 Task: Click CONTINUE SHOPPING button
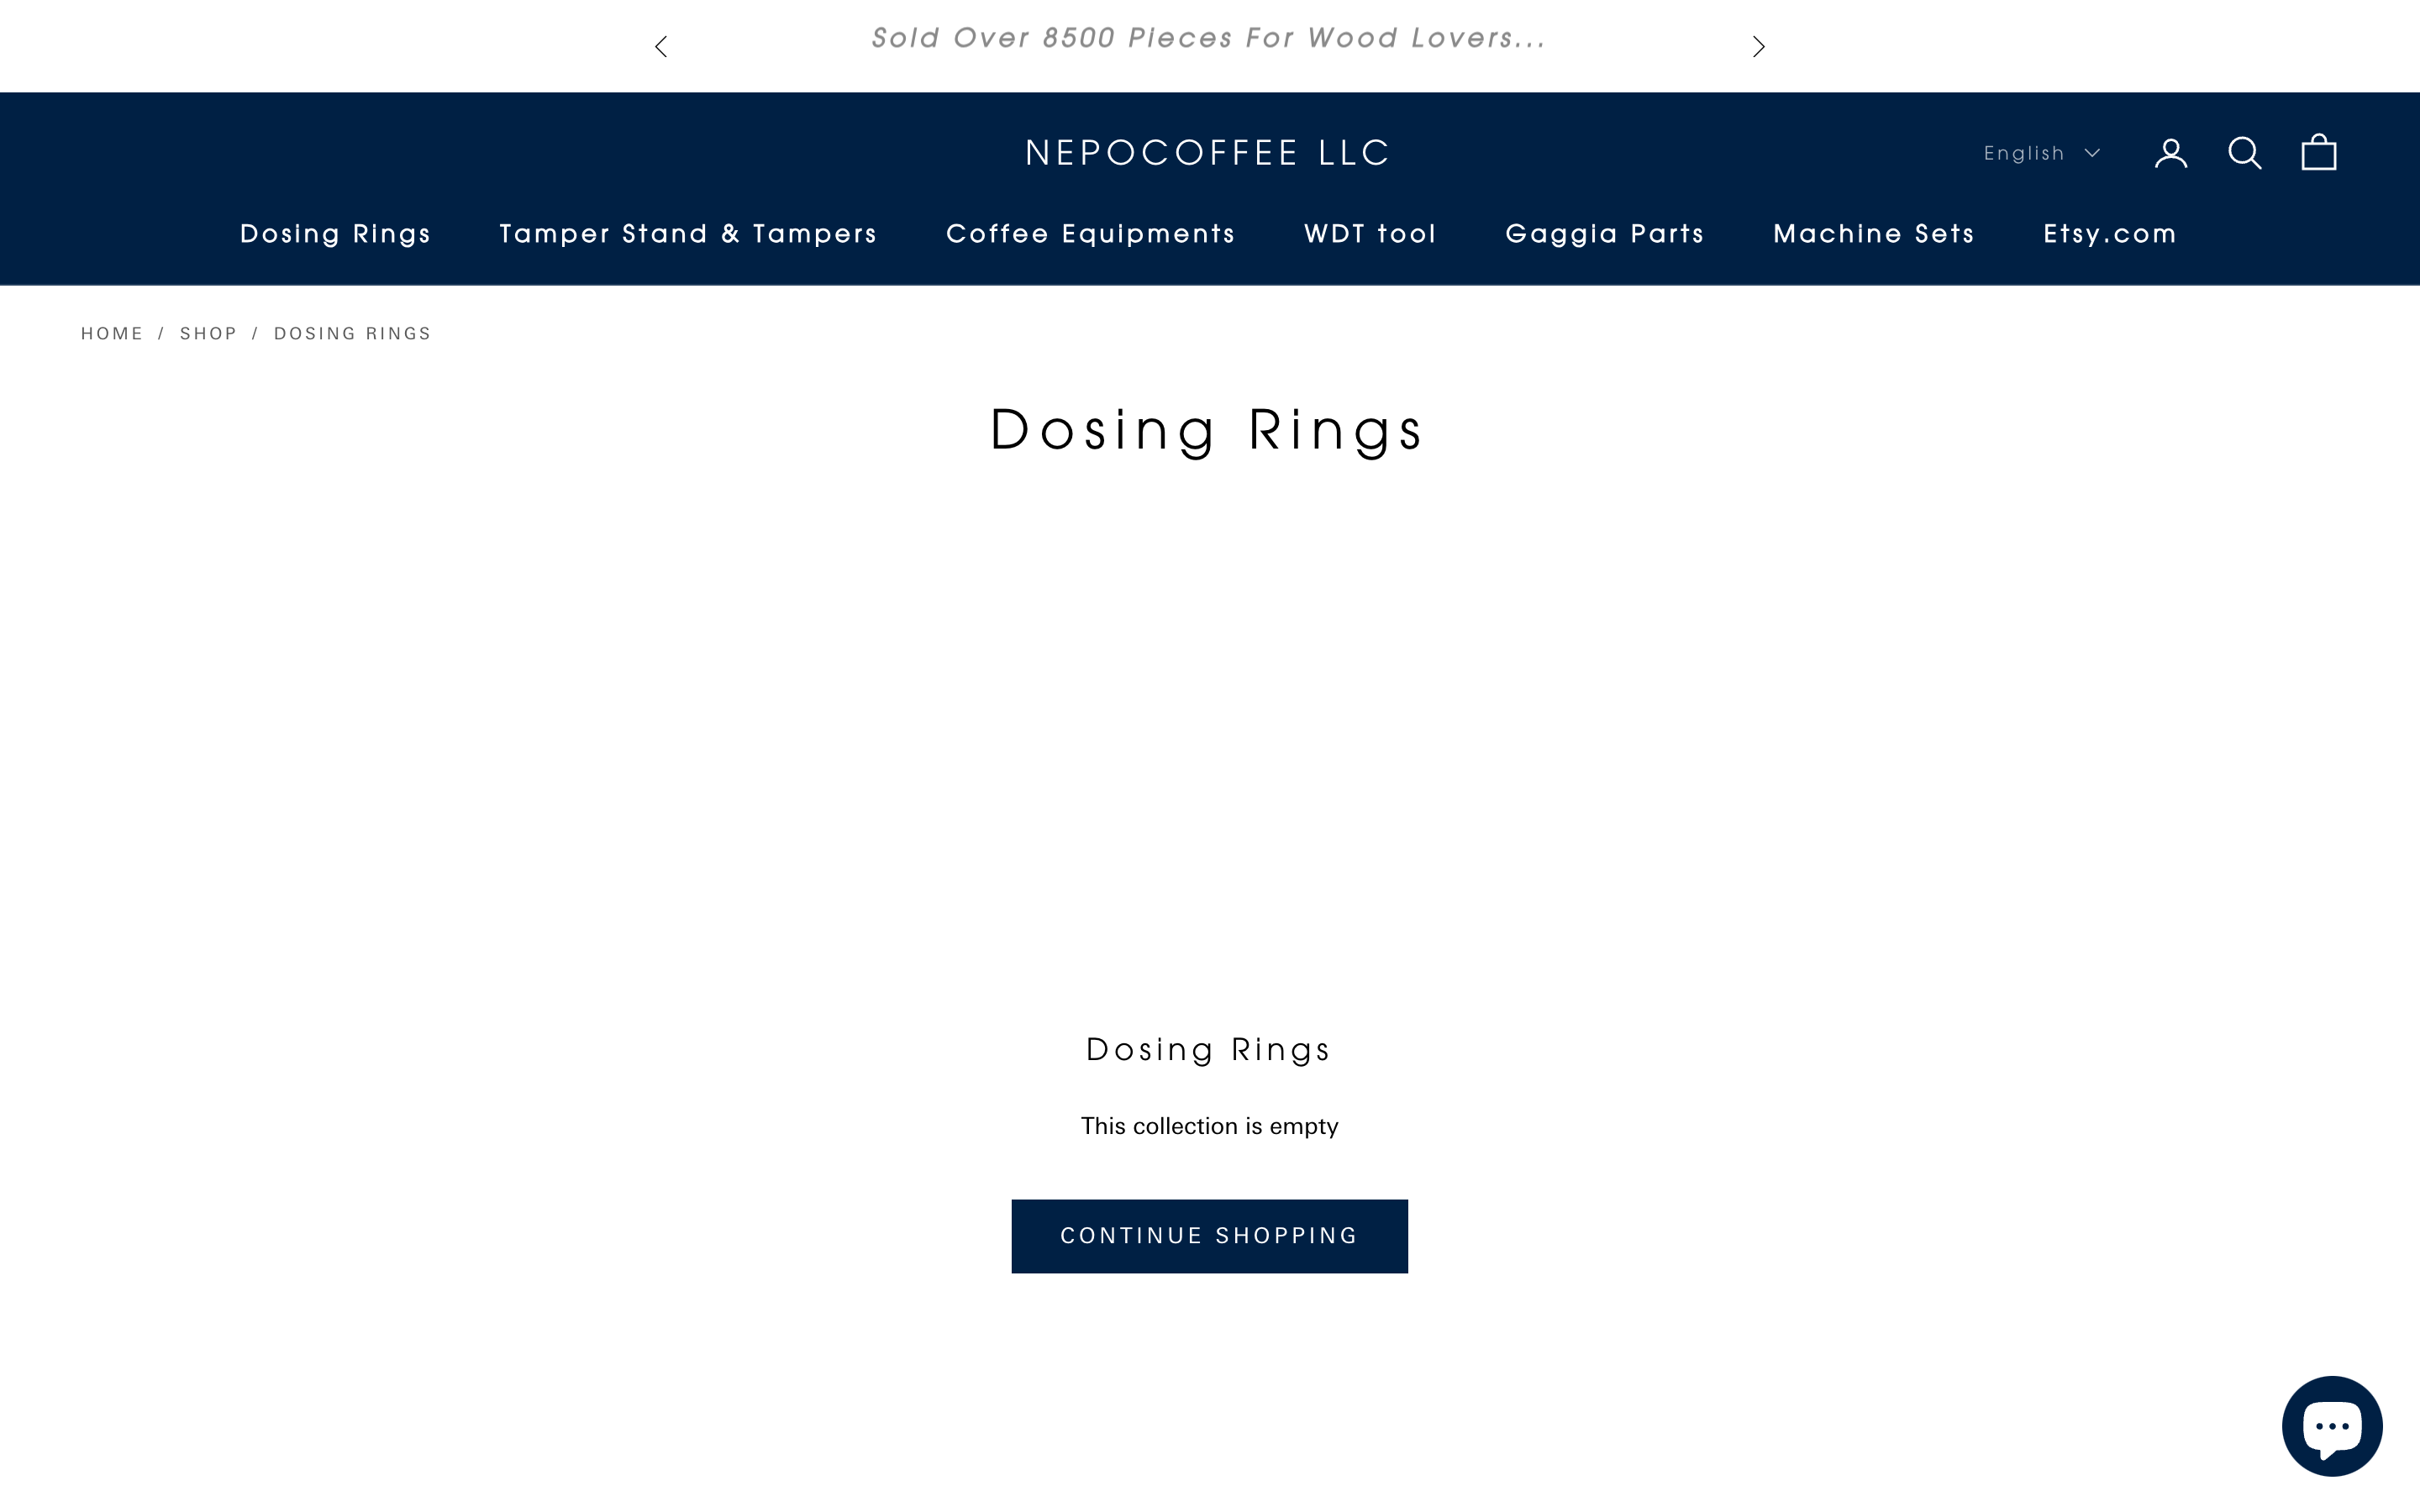[x=1209, y=1235]
